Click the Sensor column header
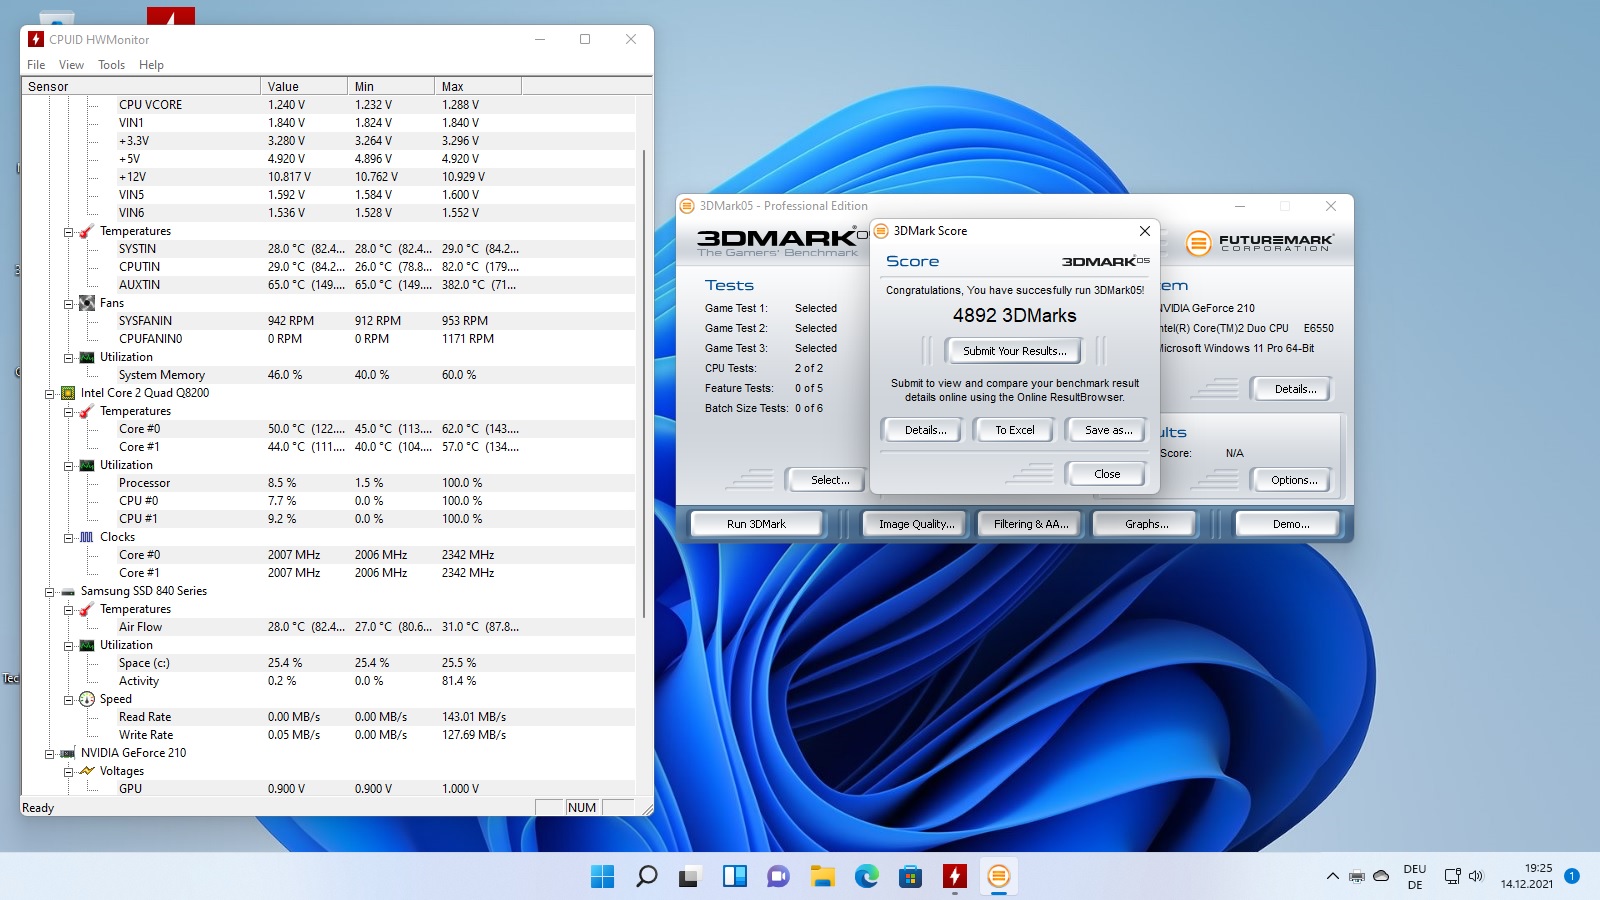 141,86
